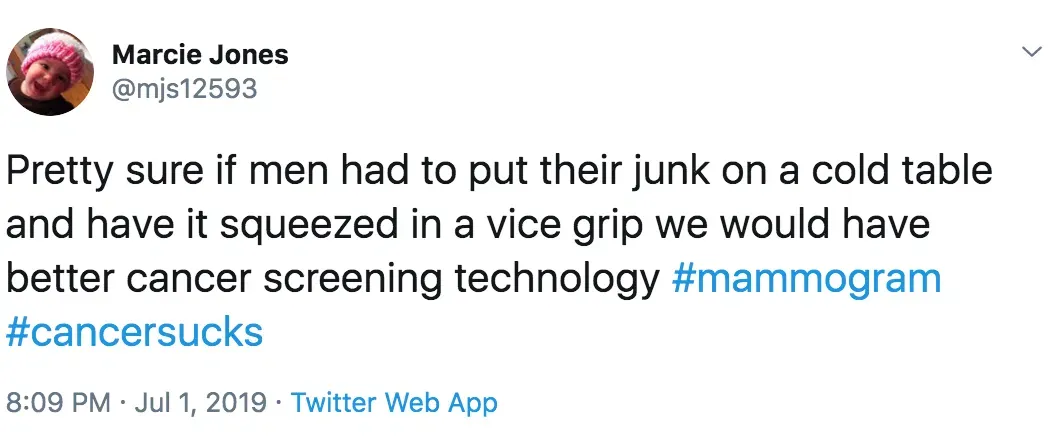Click the words 'we would have'

[x=792, y=225]
